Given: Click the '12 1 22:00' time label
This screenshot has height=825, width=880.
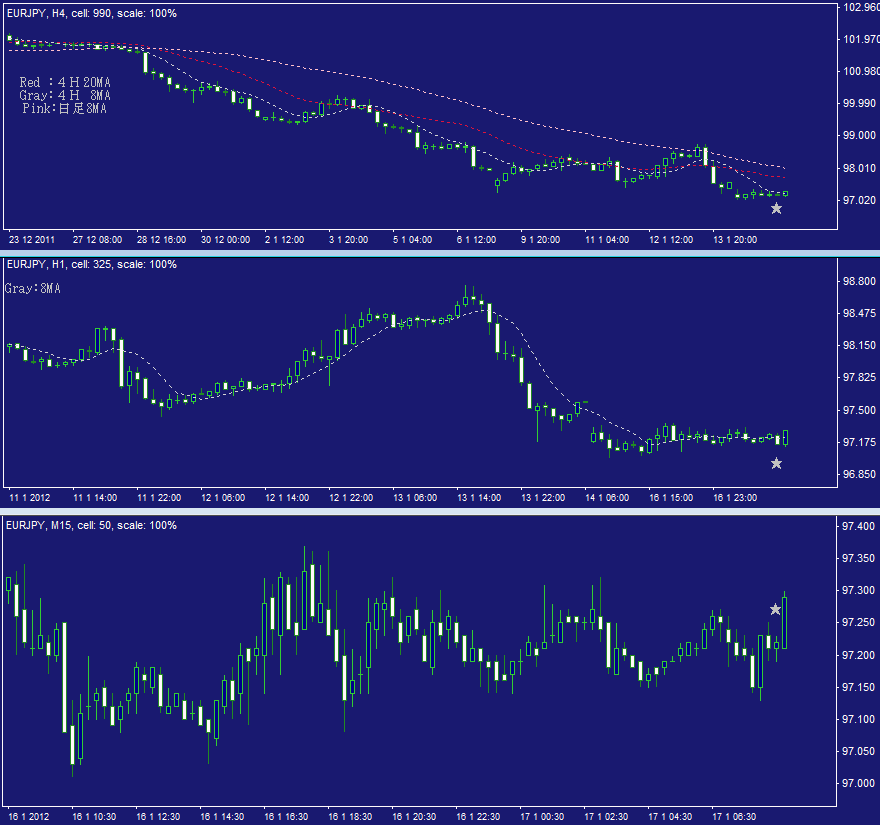Looking at the screenshot, I should [x=351, y=498].
